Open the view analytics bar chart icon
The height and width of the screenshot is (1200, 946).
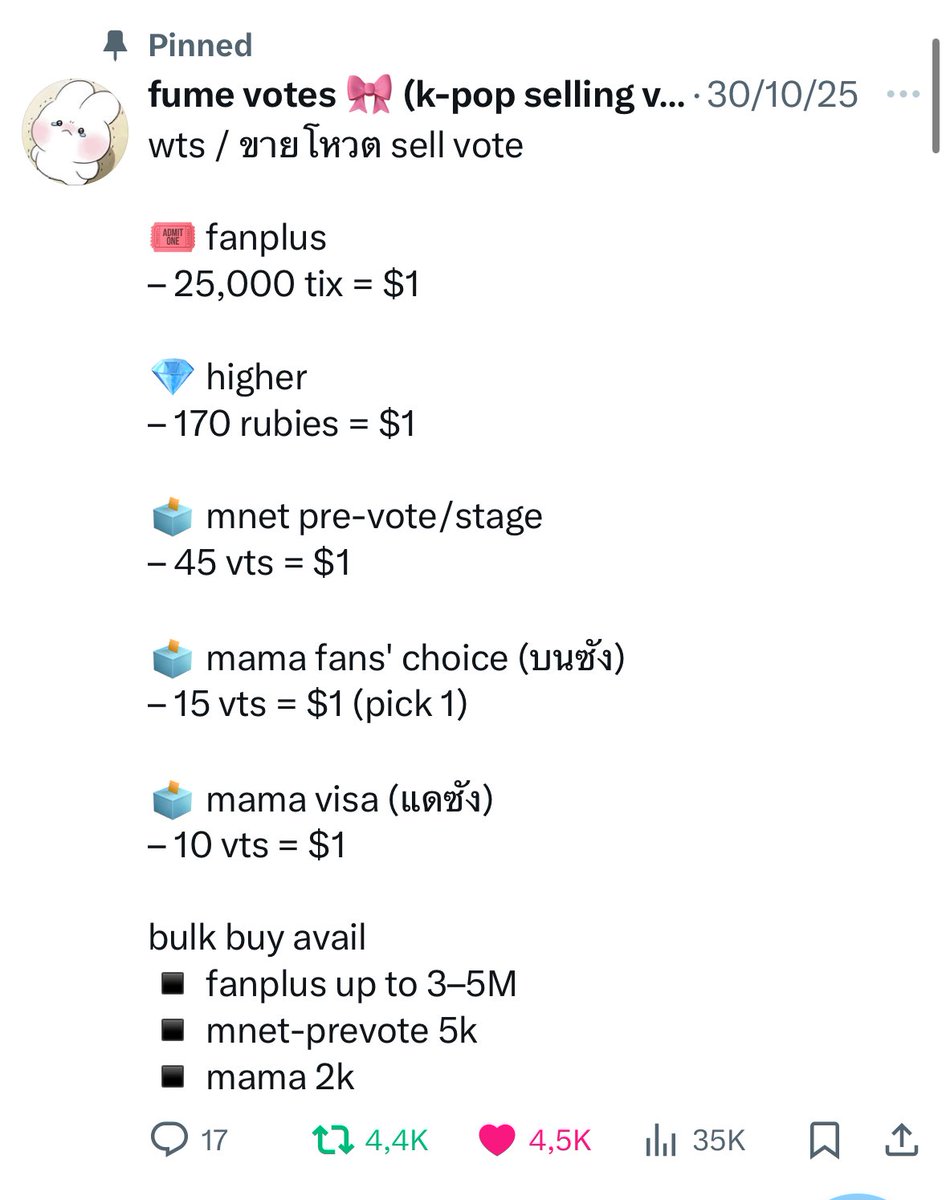pos(661,1138)
